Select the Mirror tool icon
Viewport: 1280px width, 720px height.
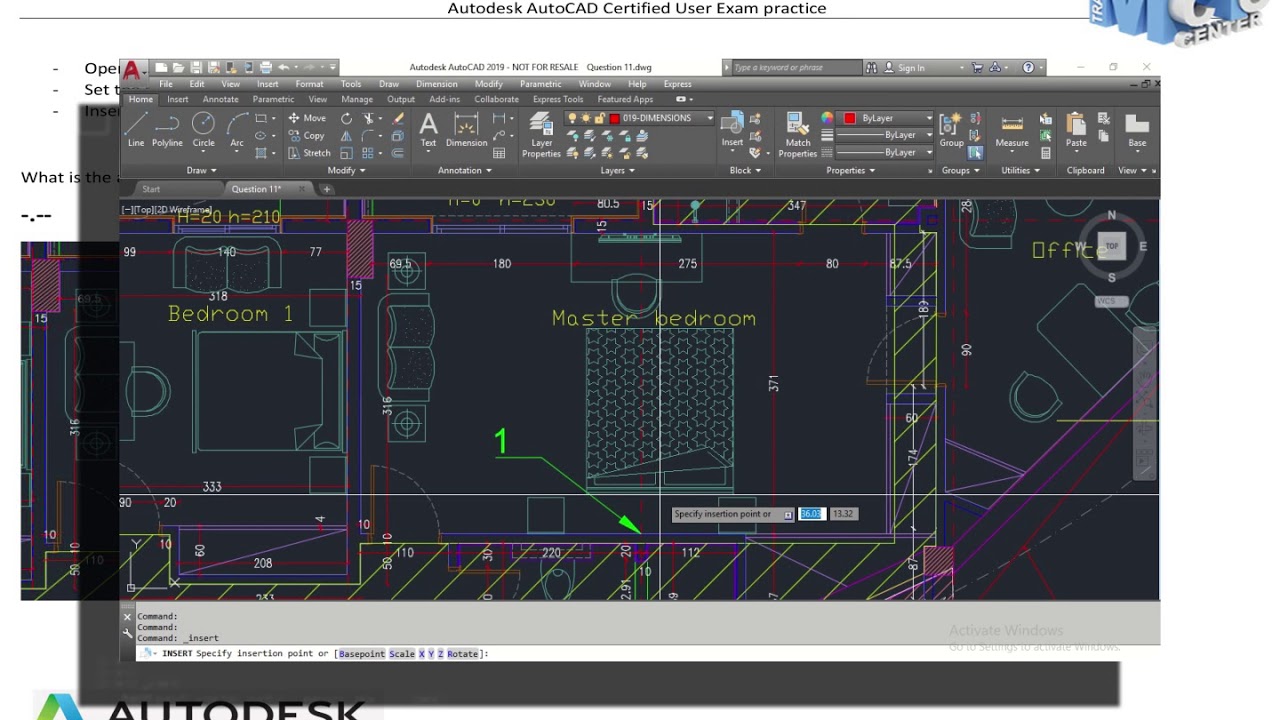coord(346,136)
